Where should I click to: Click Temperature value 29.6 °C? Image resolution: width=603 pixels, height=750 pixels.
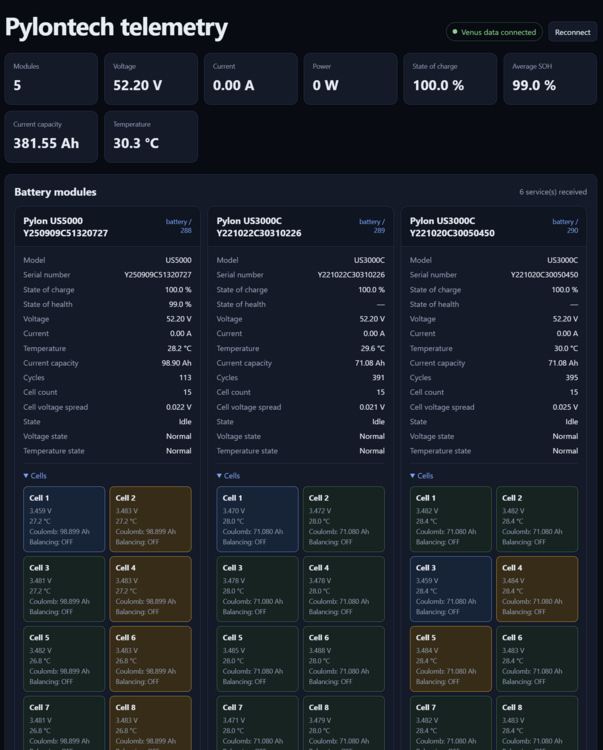[x=373, y=348]
